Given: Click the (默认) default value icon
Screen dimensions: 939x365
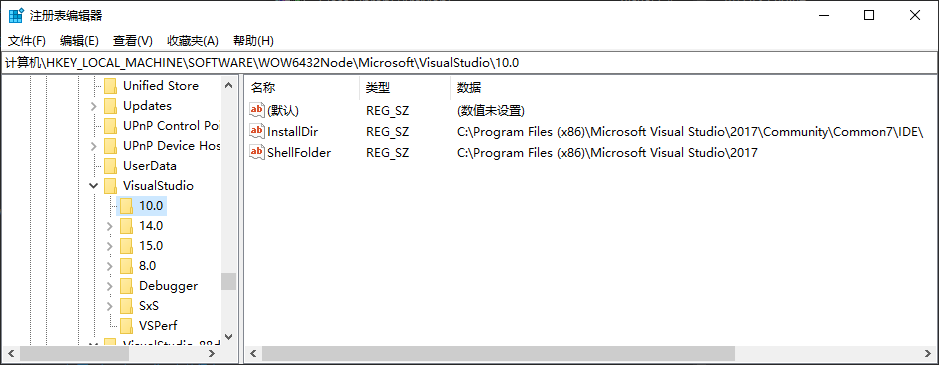Looking at the screenshot, I should click(257, 110).
